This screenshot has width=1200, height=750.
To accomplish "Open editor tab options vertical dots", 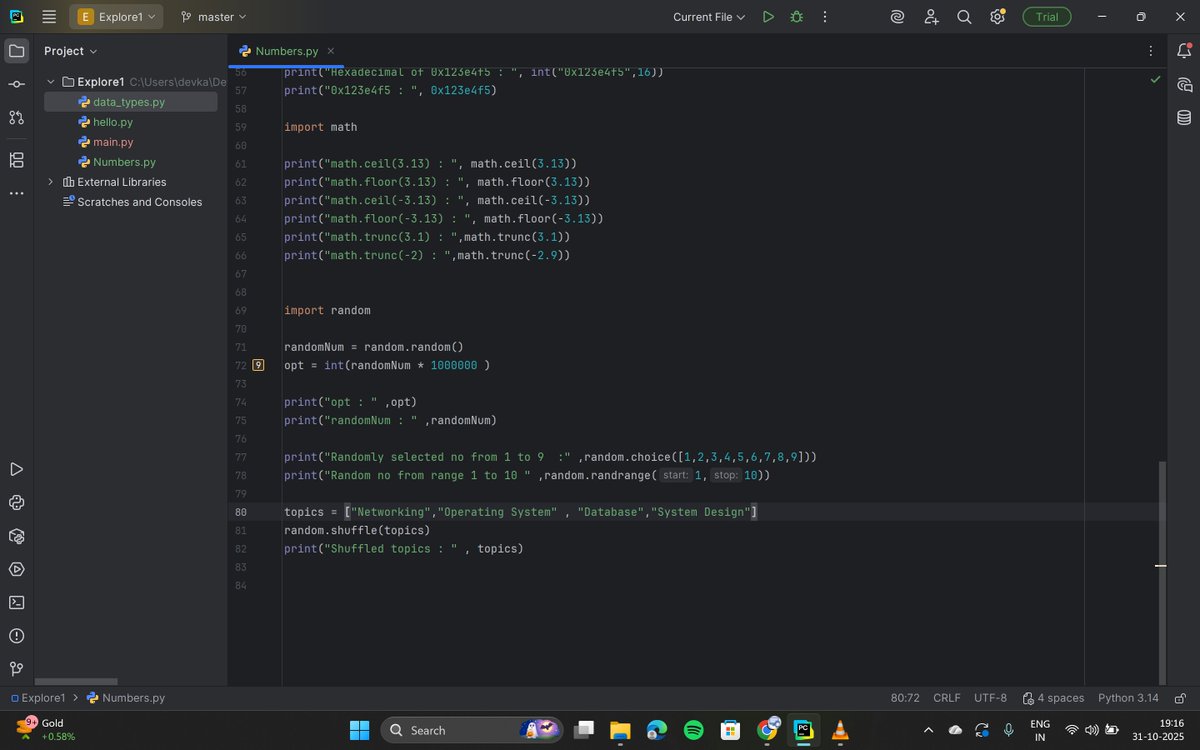I will (1151, 51).
